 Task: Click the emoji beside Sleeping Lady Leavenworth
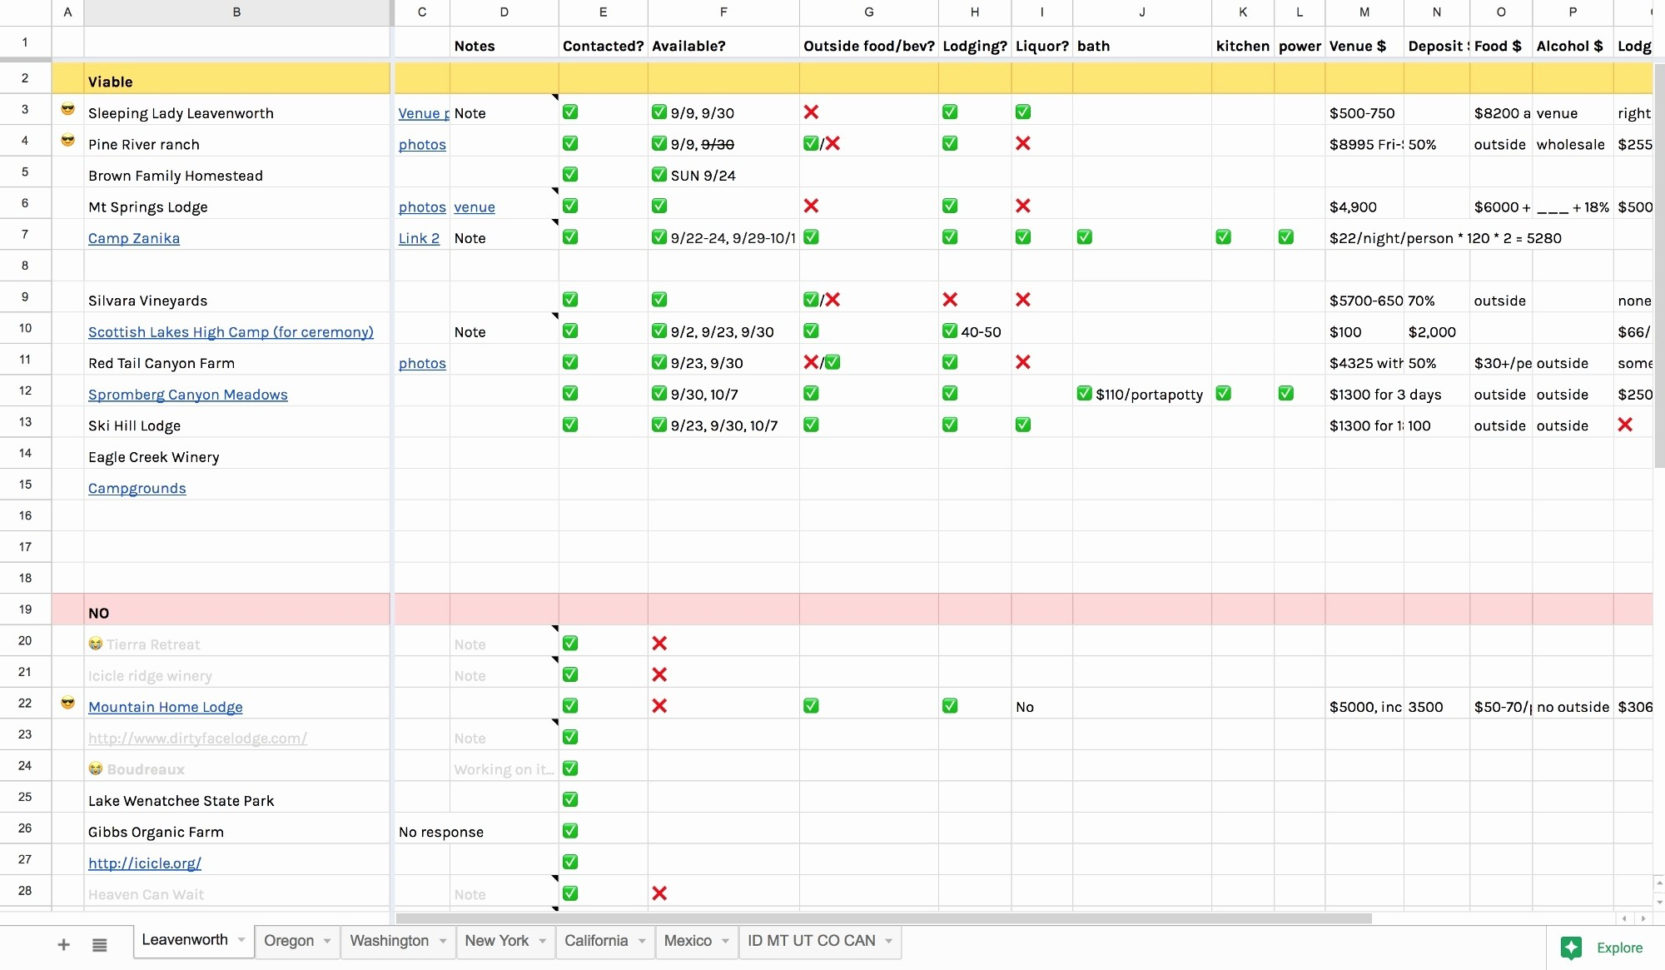67,110
